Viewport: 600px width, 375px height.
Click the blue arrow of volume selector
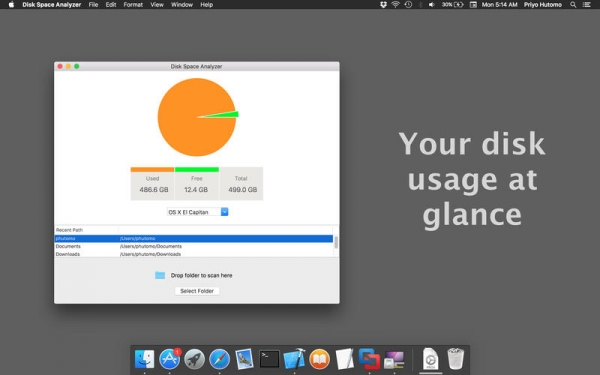click(225, 212)
